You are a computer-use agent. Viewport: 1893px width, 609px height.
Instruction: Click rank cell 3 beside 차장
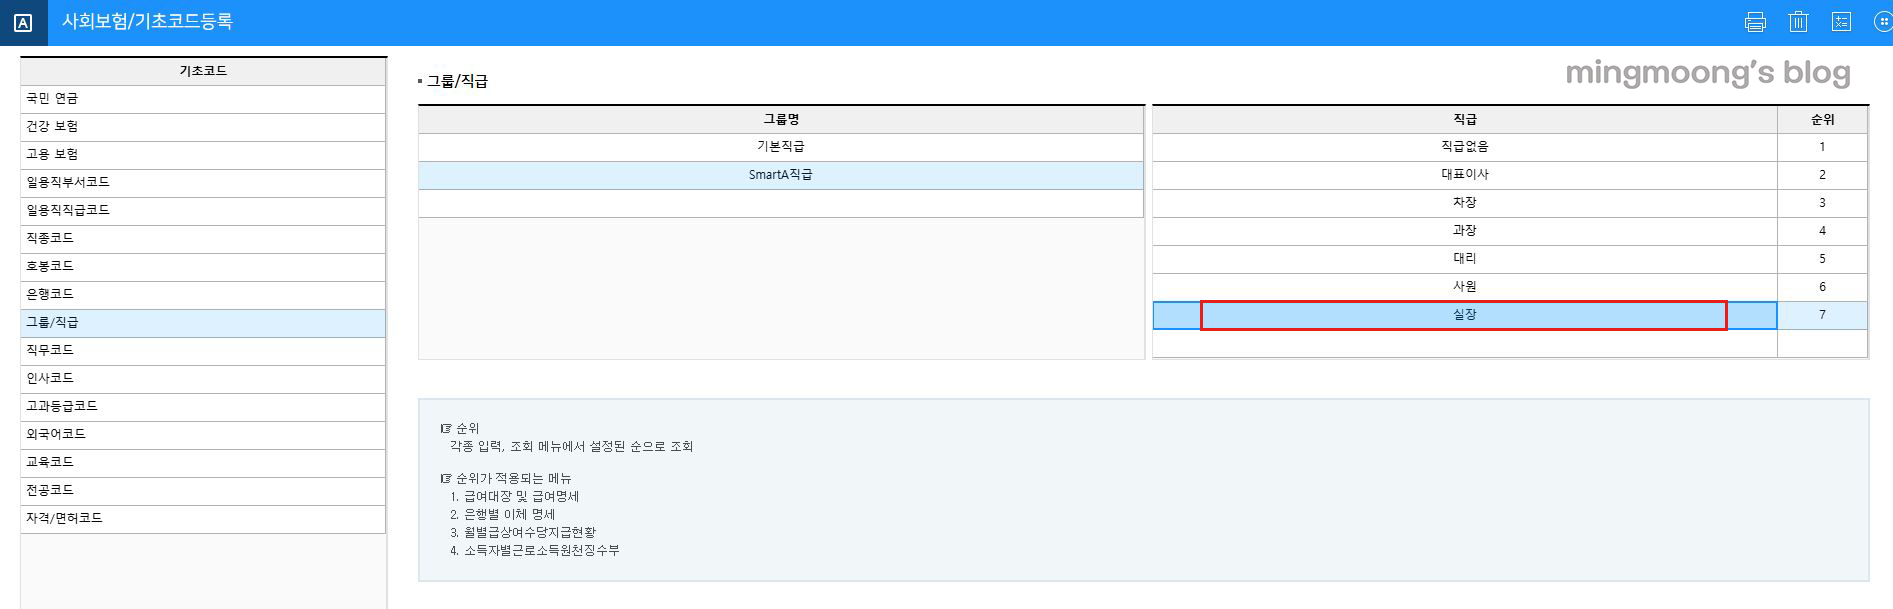(x=1822, y=203)
